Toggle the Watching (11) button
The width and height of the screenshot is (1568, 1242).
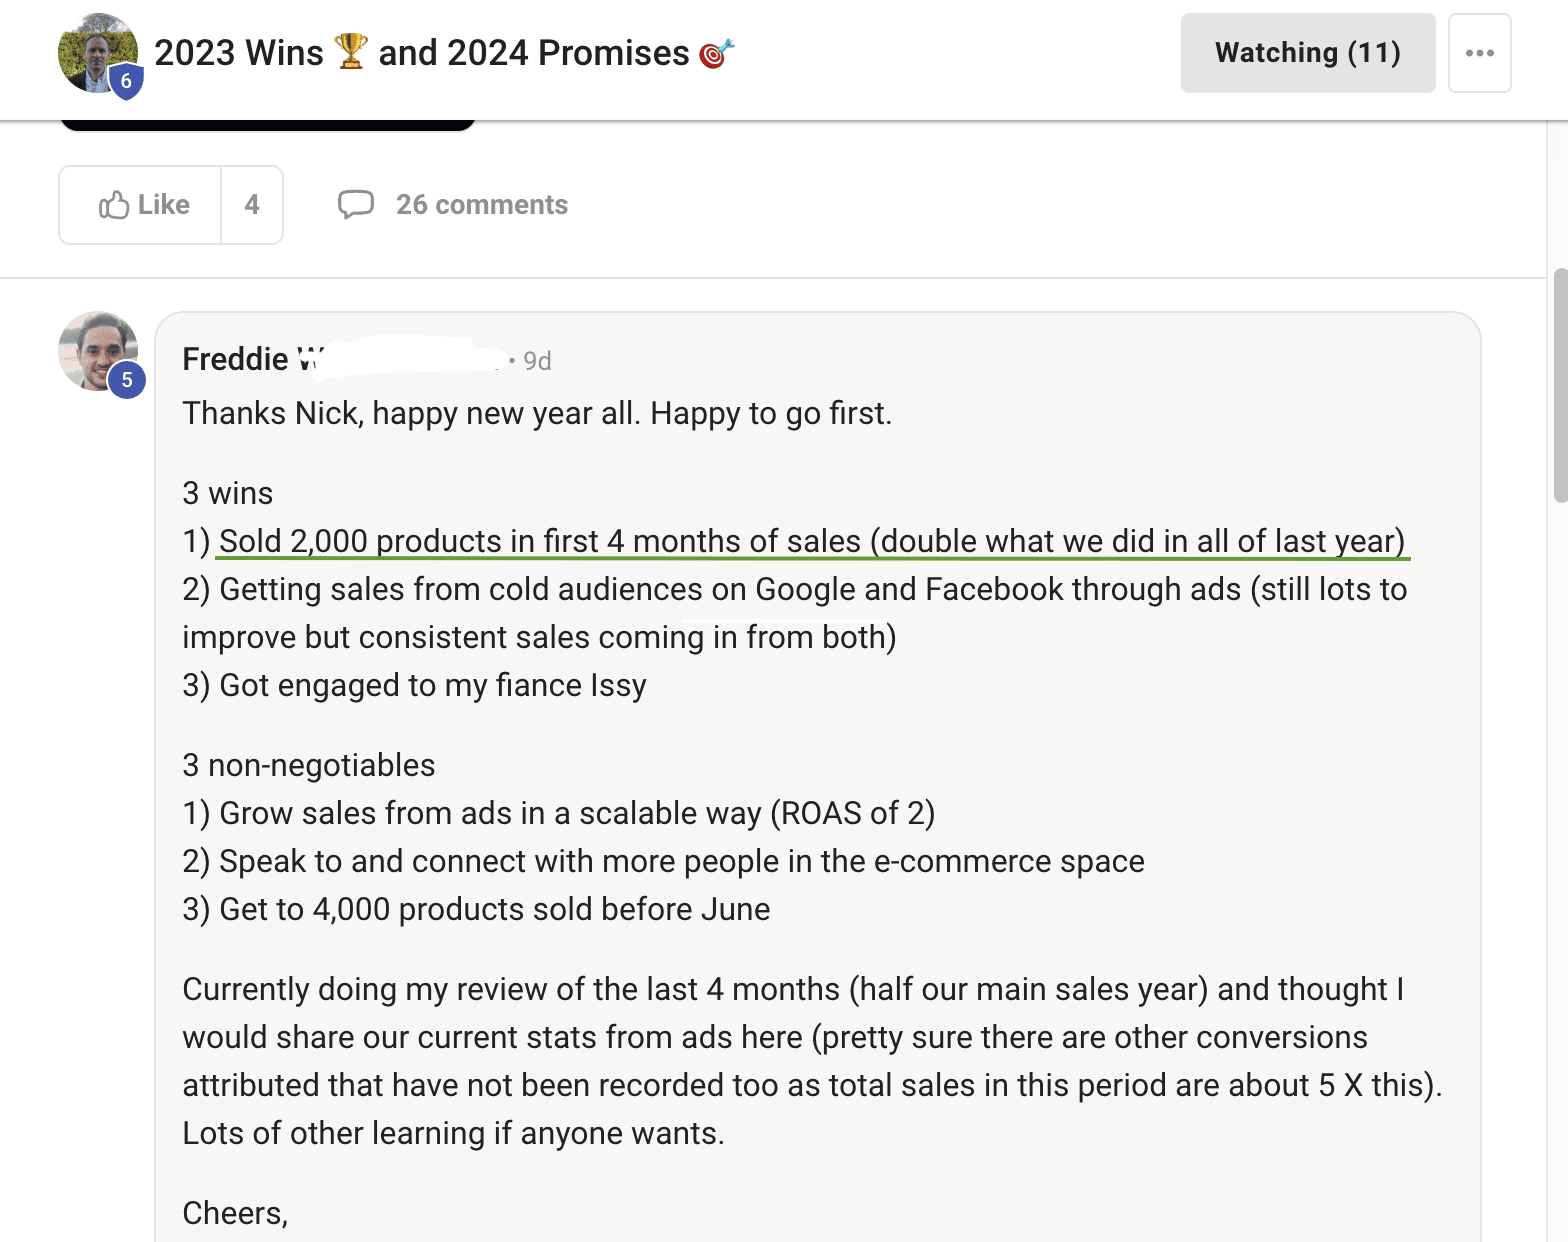tap(1307, 53)
